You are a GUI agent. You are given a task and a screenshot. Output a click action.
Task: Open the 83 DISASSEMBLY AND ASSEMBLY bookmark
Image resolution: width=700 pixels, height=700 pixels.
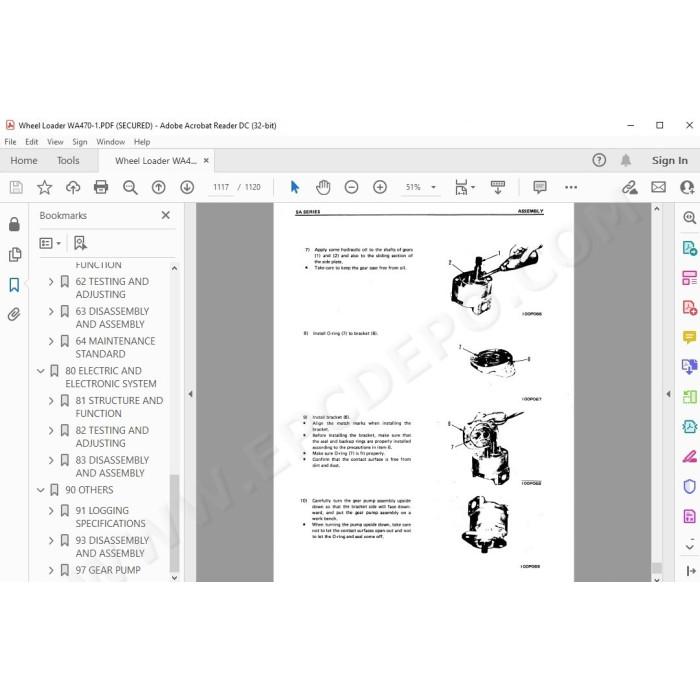[110, 467]
